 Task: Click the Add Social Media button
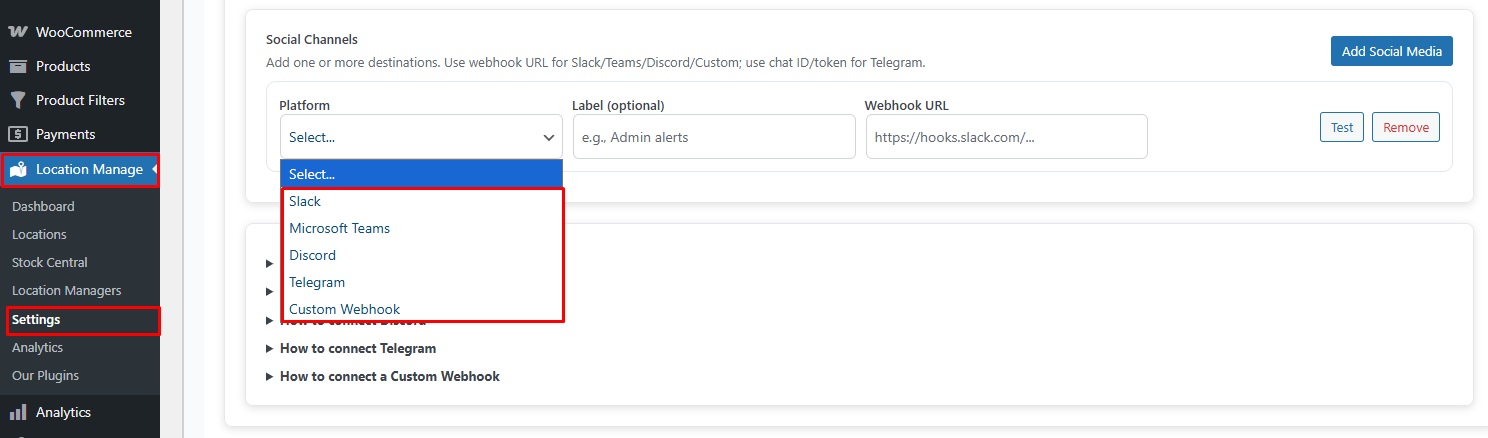(x=1391, y=51)
